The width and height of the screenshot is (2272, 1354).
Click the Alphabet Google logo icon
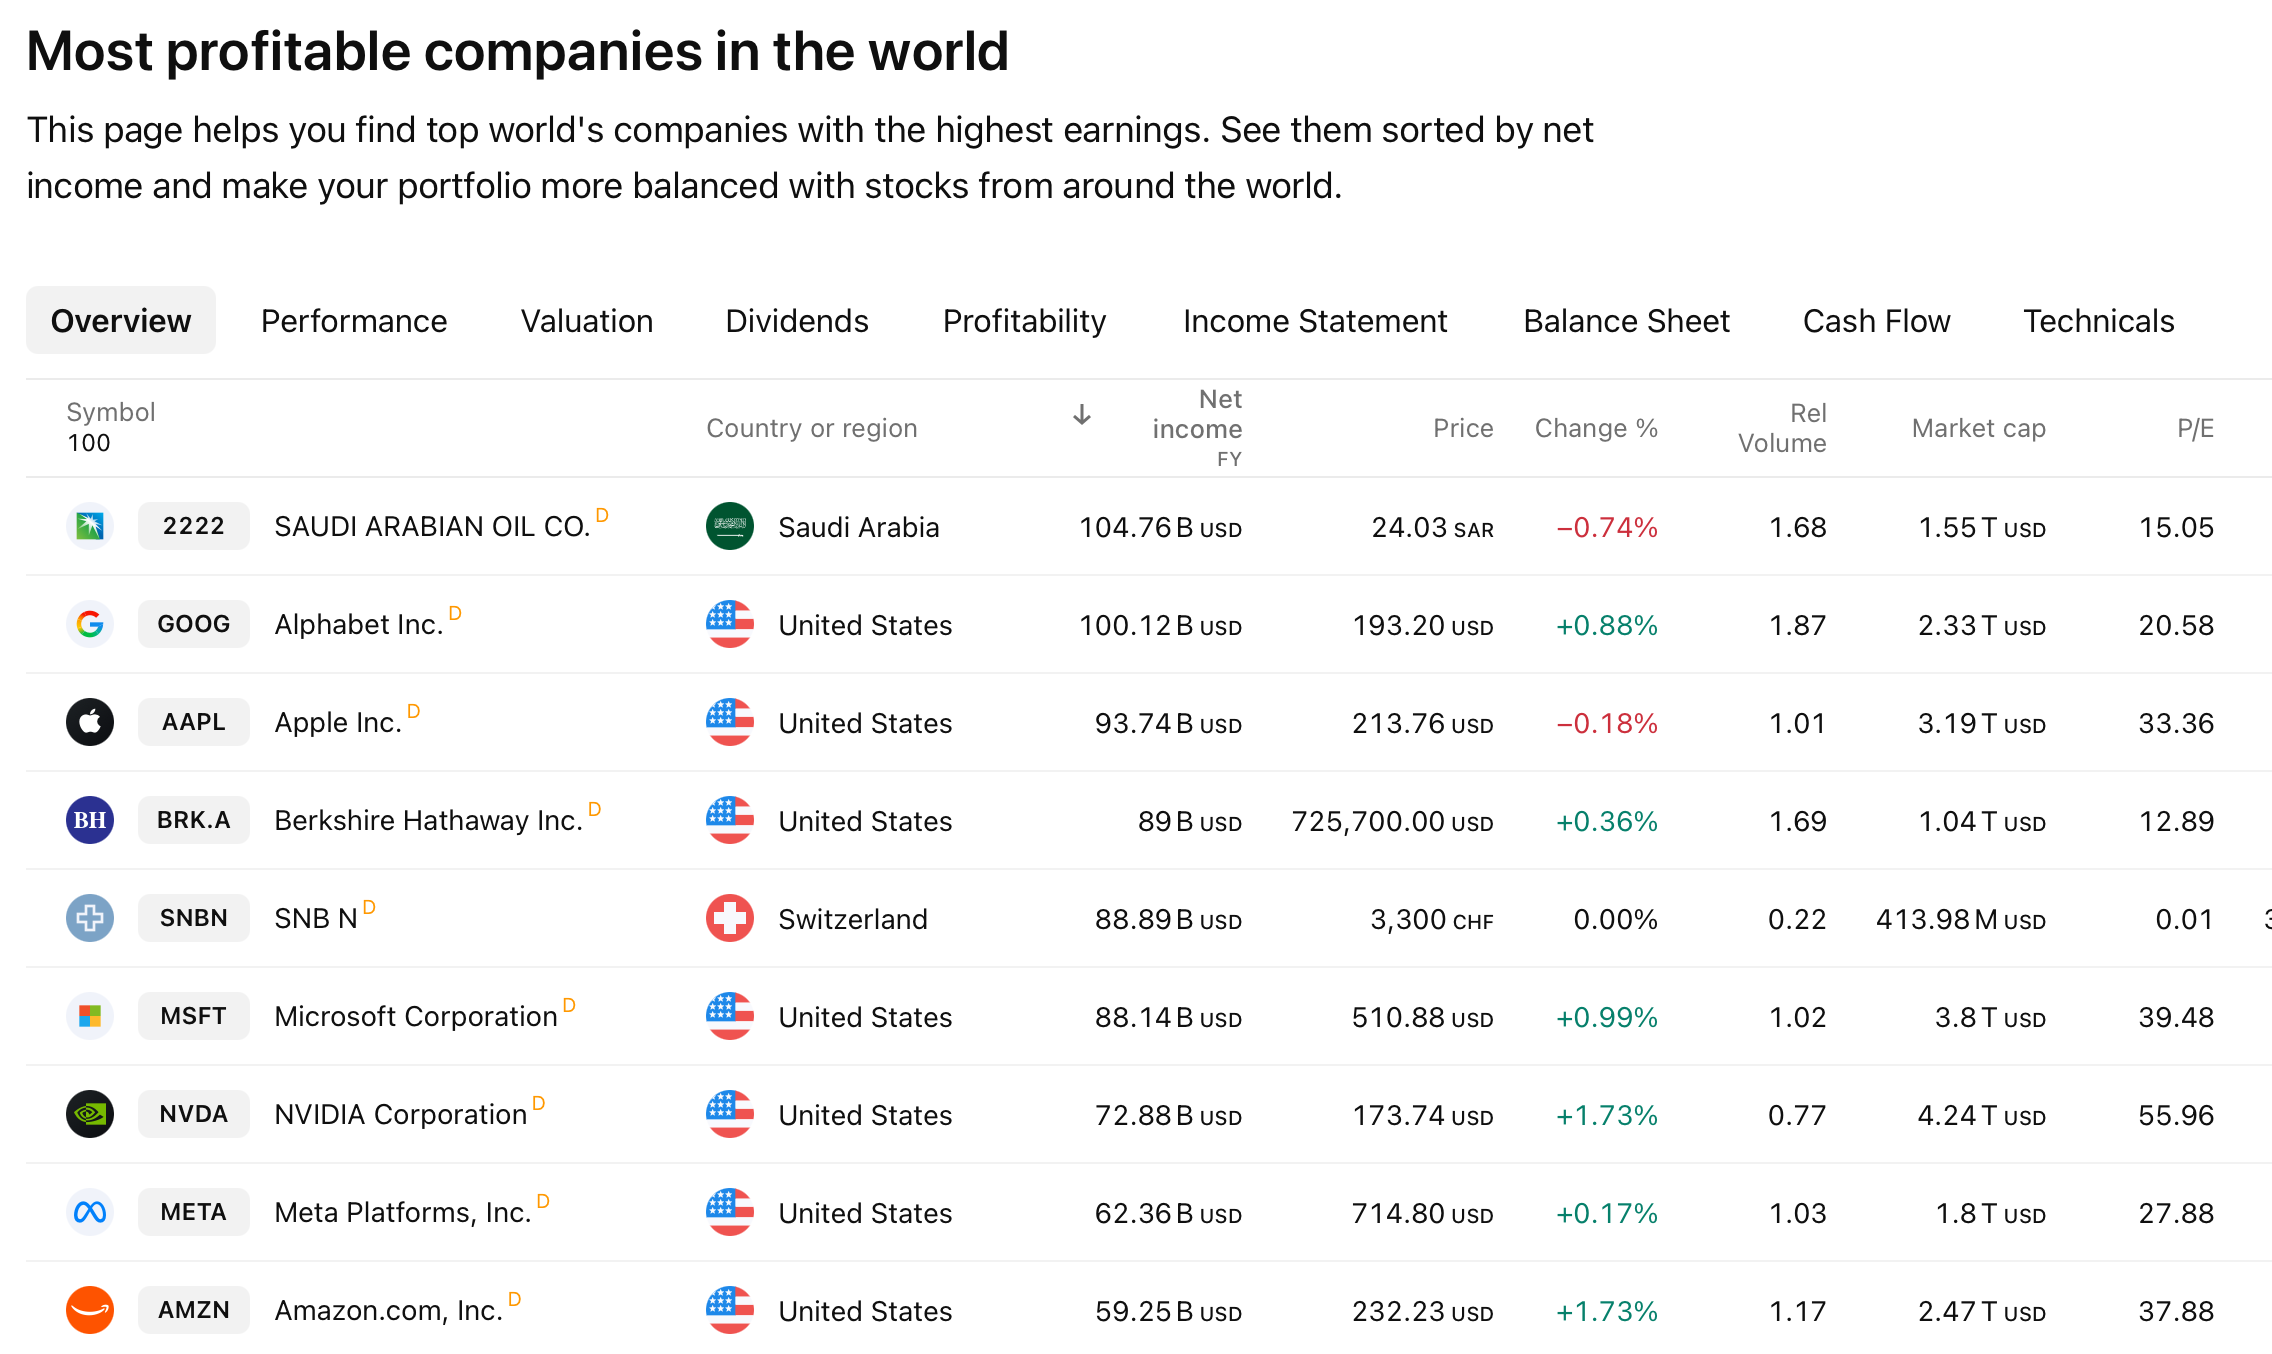coord(90,624)
